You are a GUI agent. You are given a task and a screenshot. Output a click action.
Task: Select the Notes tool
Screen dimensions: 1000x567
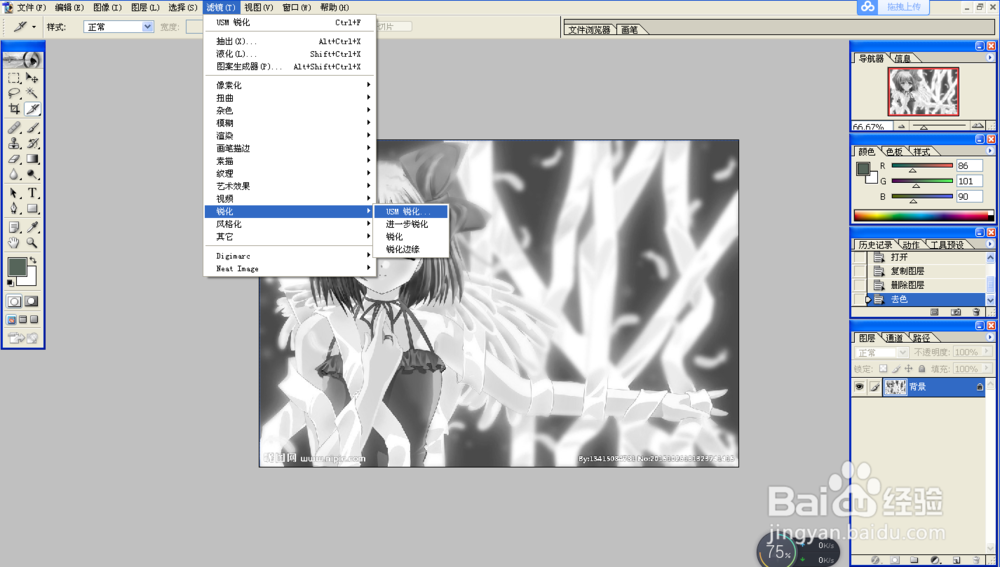[x=14, y=226]
